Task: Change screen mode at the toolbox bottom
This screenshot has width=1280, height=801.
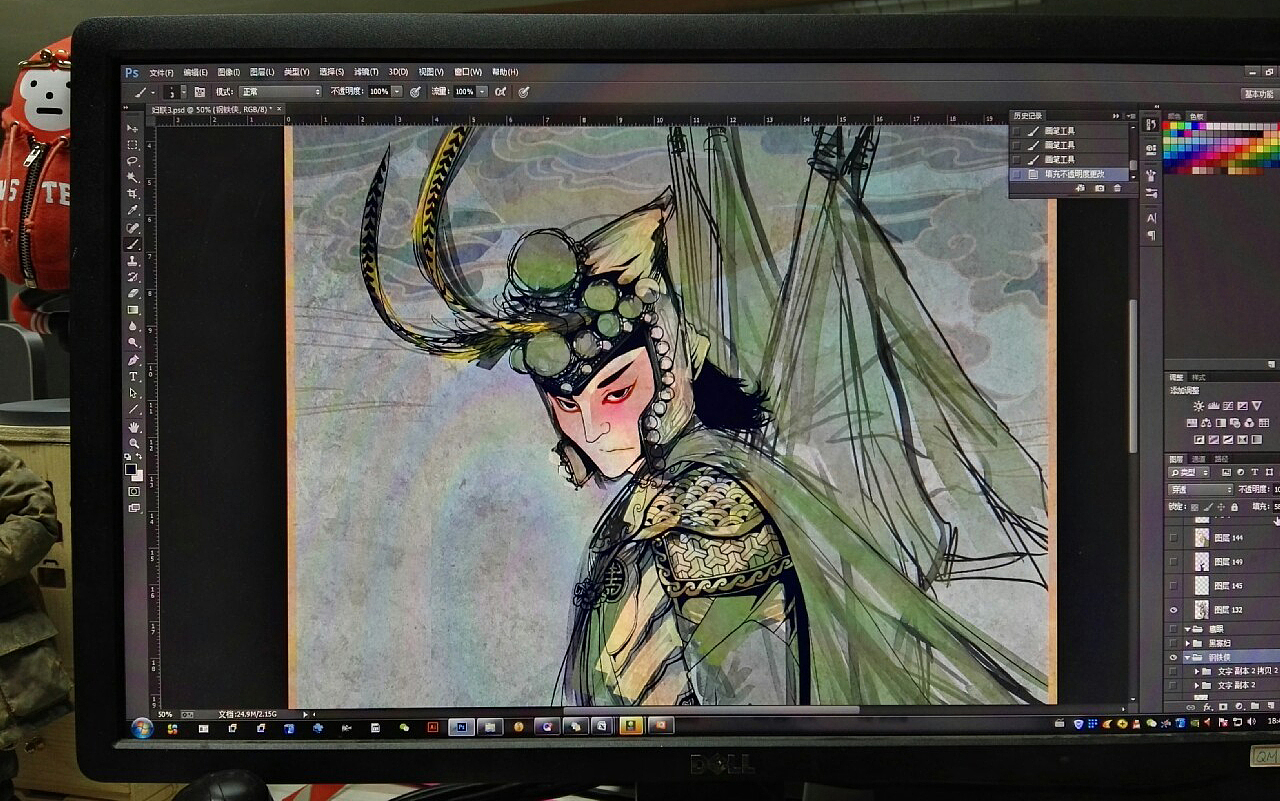Action: pos(133,508)
